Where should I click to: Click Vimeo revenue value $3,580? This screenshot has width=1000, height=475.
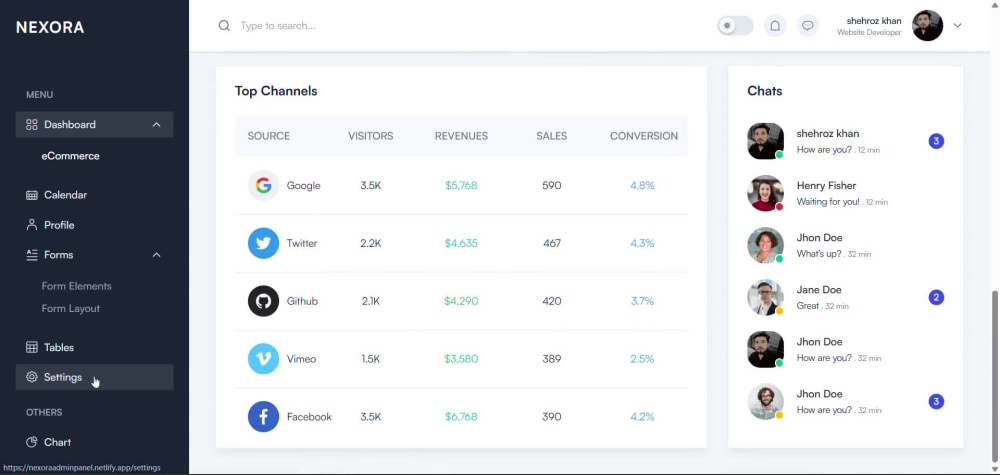tap(461, 359)
